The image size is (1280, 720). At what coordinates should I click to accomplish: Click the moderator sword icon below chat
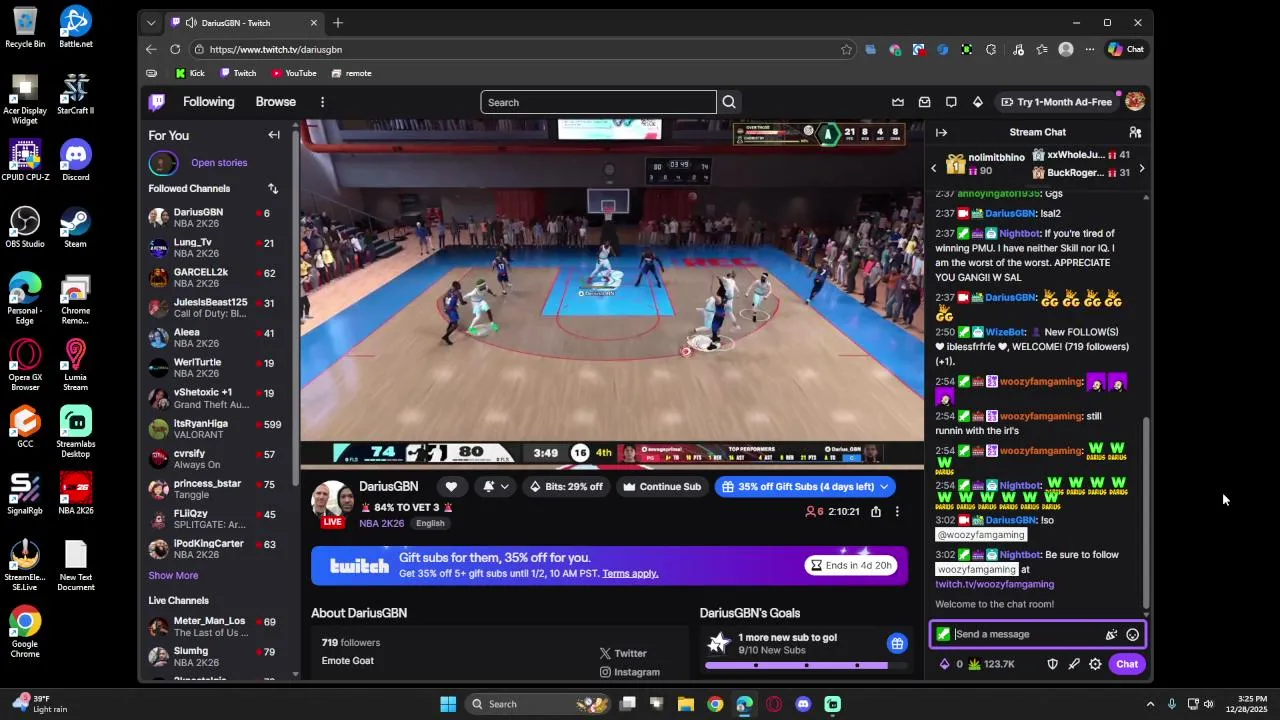point(1074,664)
